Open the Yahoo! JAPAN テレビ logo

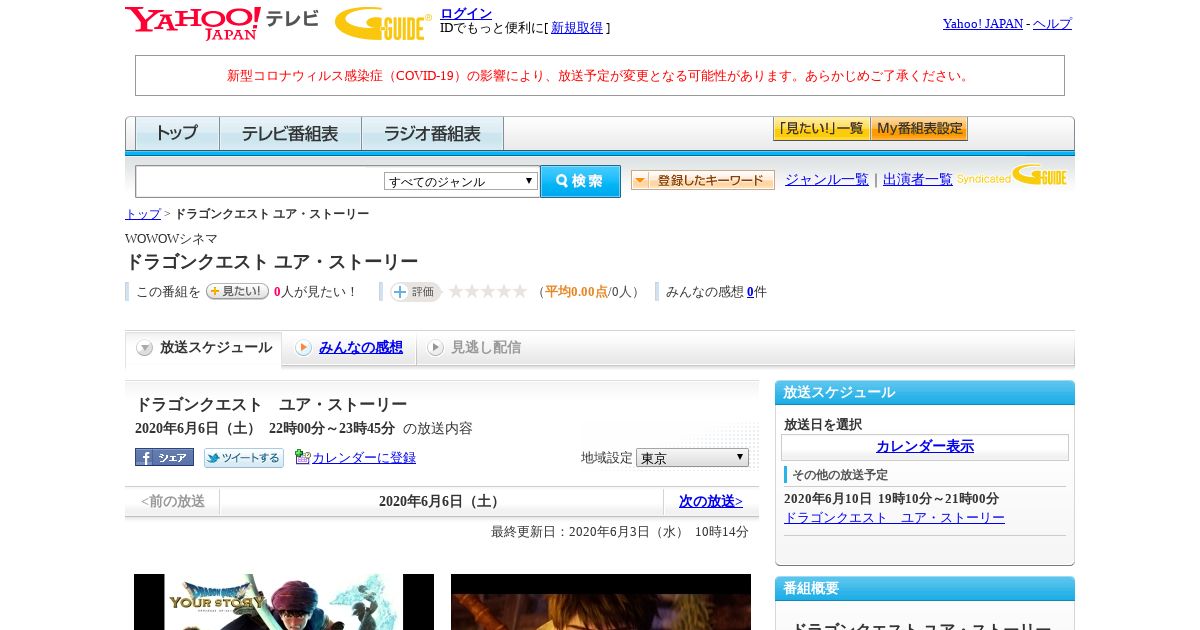point(222,23)
